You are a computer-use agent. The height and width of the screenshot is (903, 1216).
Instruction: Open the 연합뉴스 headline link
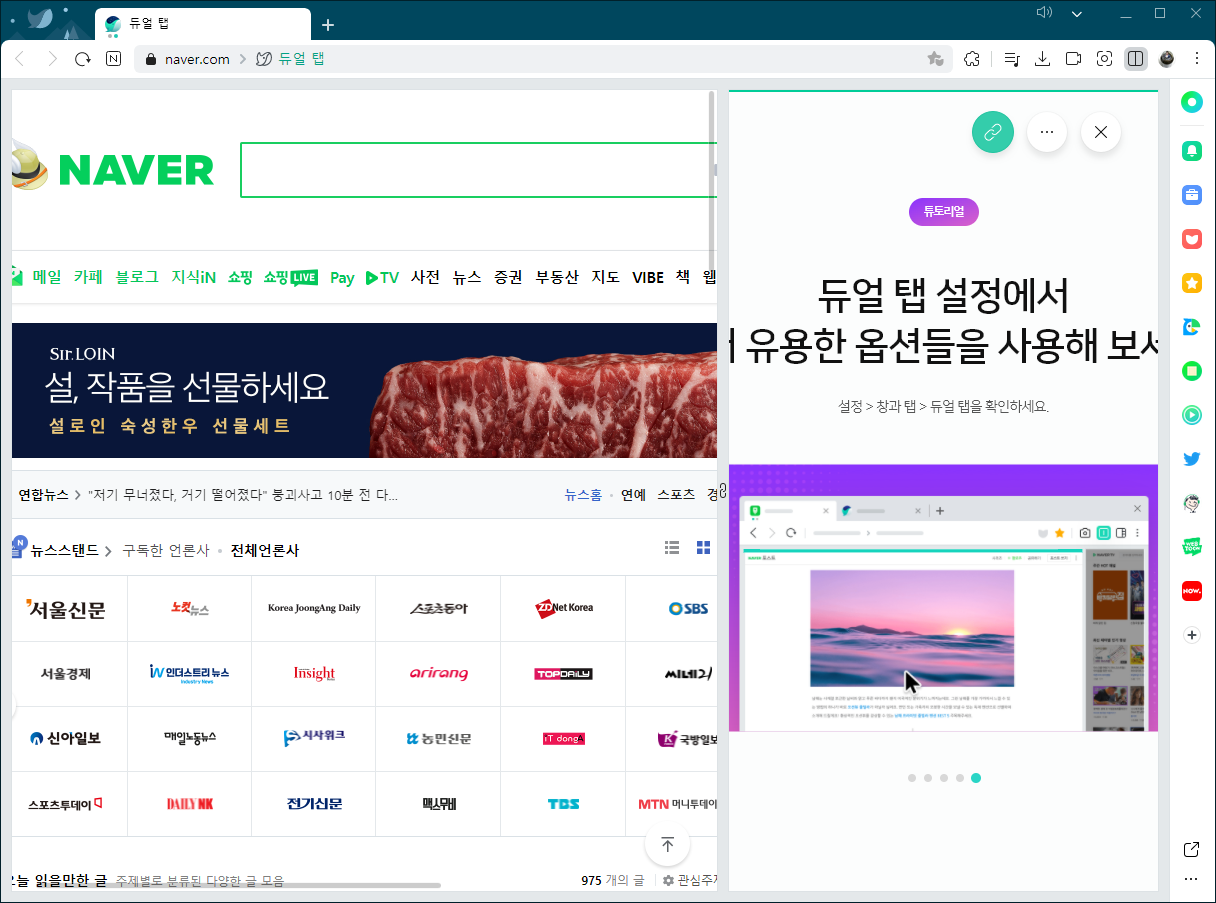pyautogui.click(x=243, y=494)
